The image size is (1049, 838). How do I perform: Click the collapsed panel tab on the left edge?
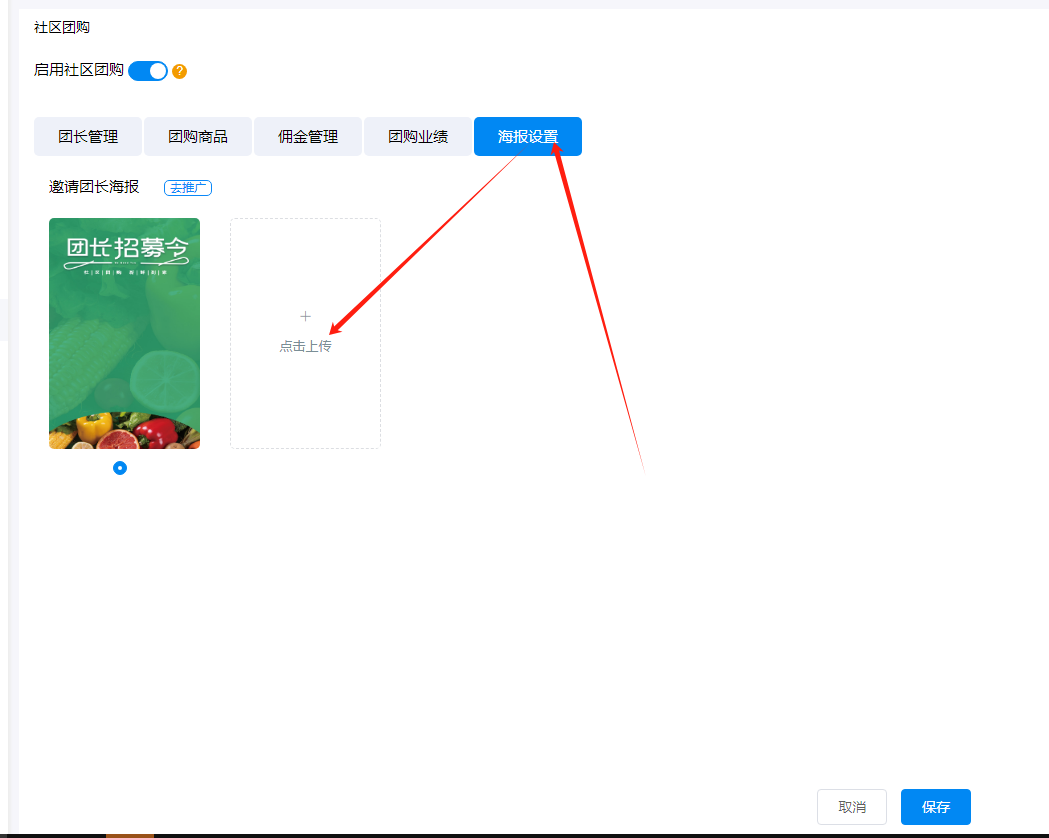tap(4, 318)
